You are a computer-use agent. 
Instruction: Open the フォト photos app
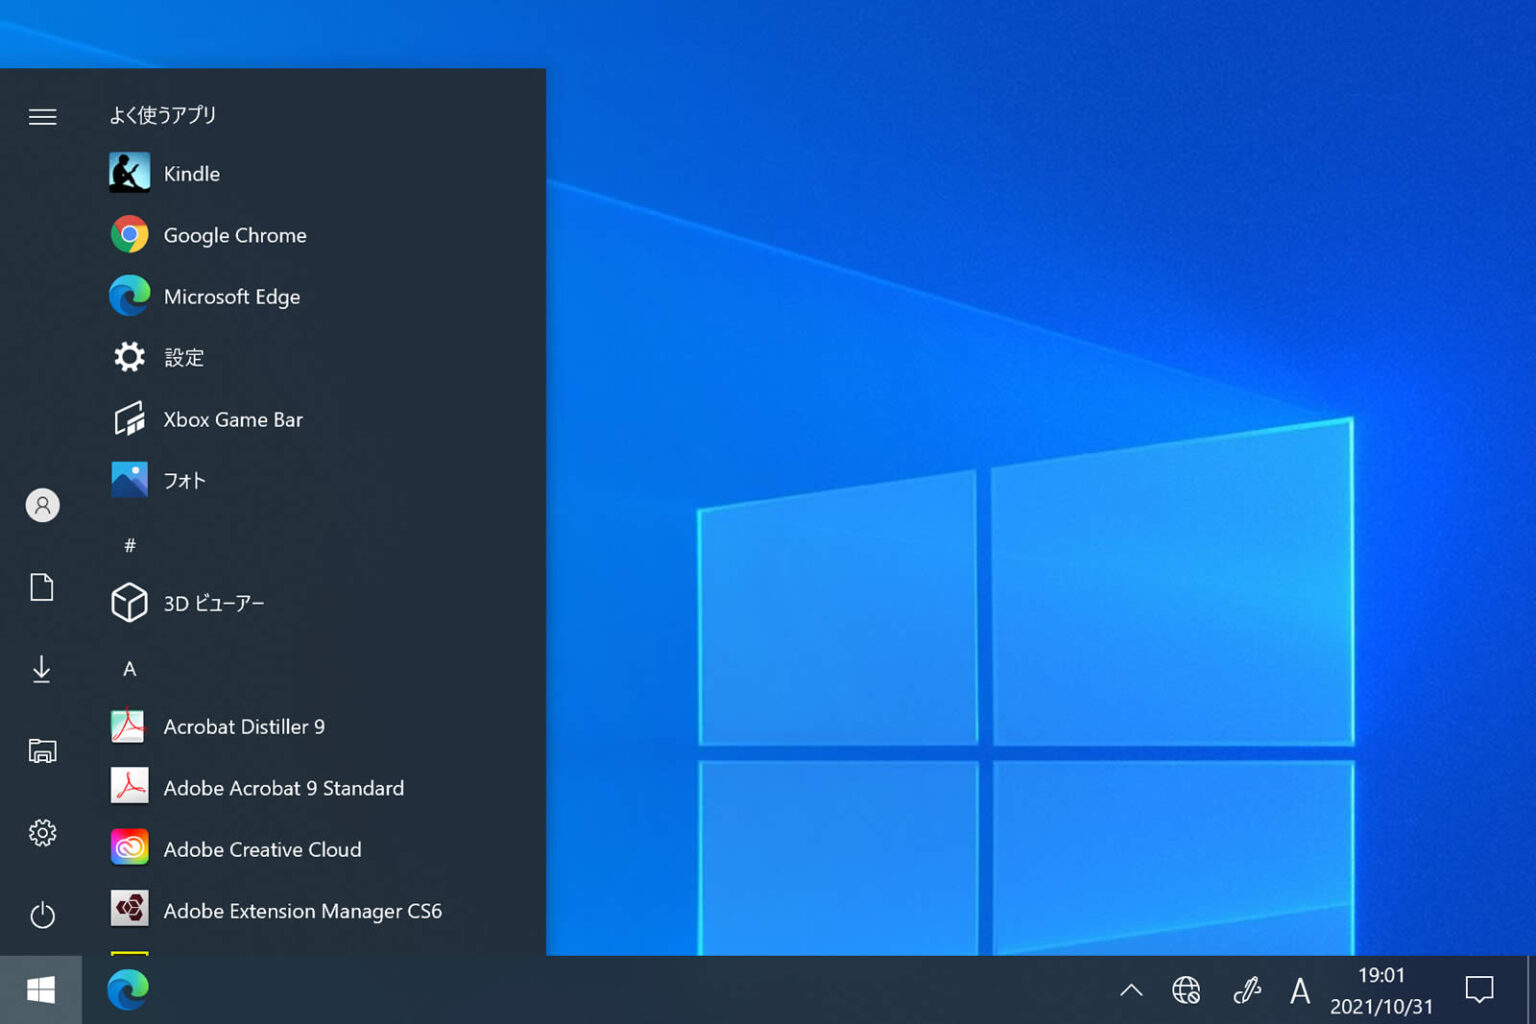tap(184, 481)
